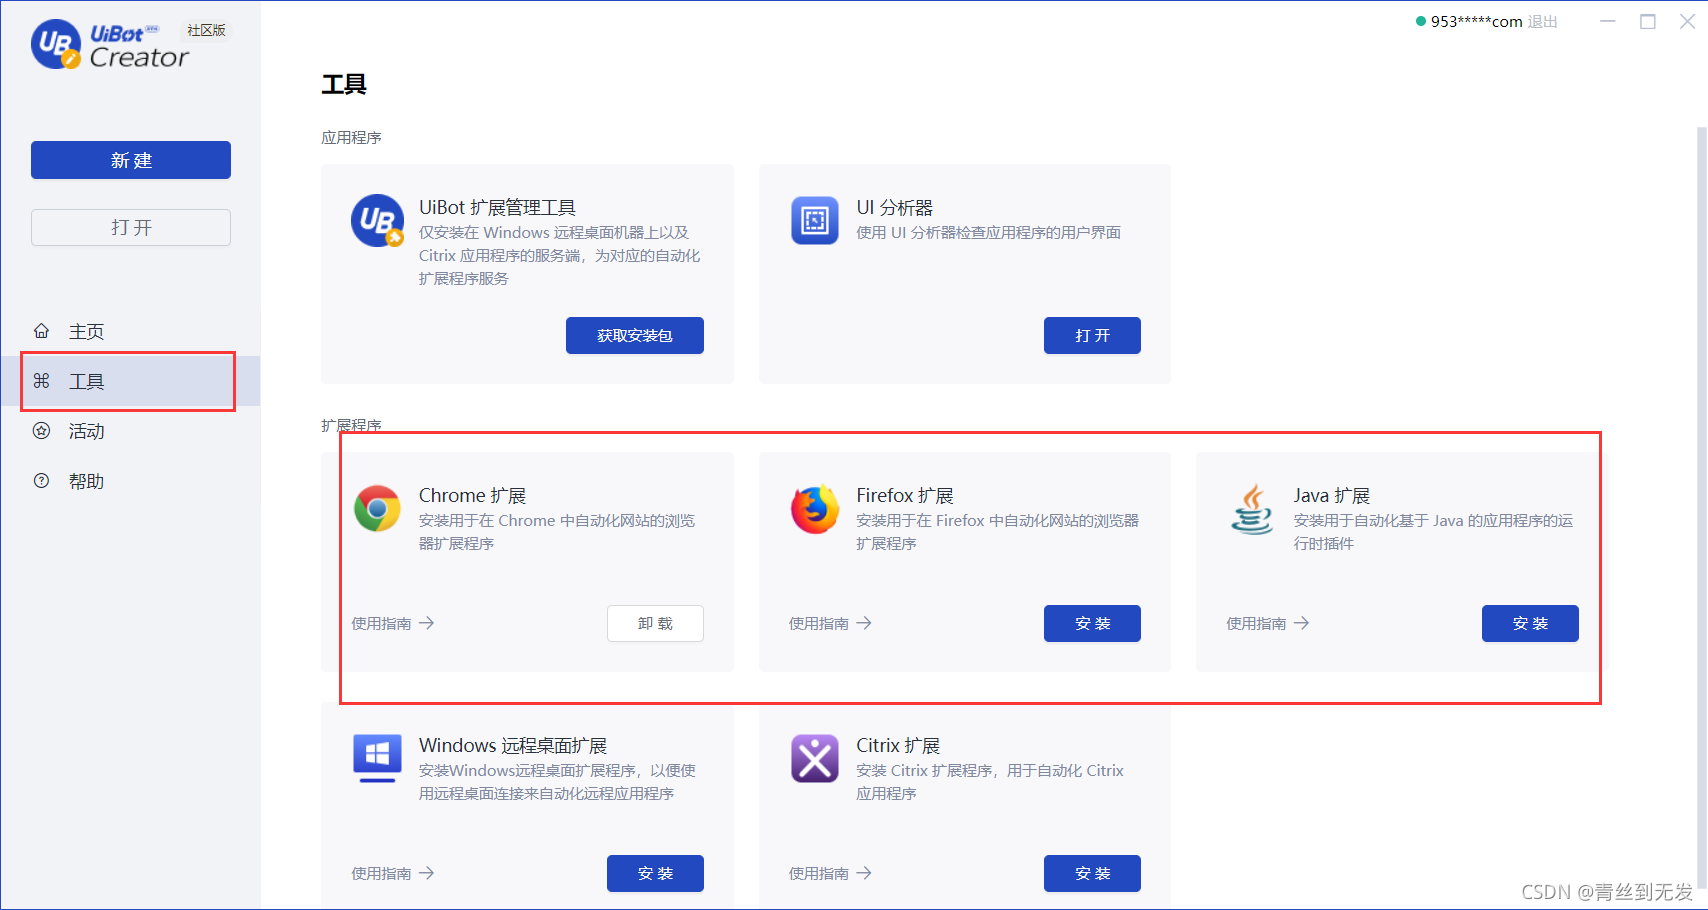This screenshot has width=1708, height=910.
Task: Click the arrow next to Java 使用指南
Action: point(1302,623)
